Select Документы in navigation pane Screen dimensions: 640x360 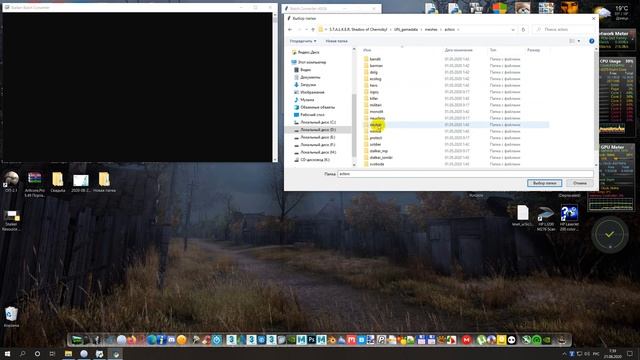click(307, 77)
